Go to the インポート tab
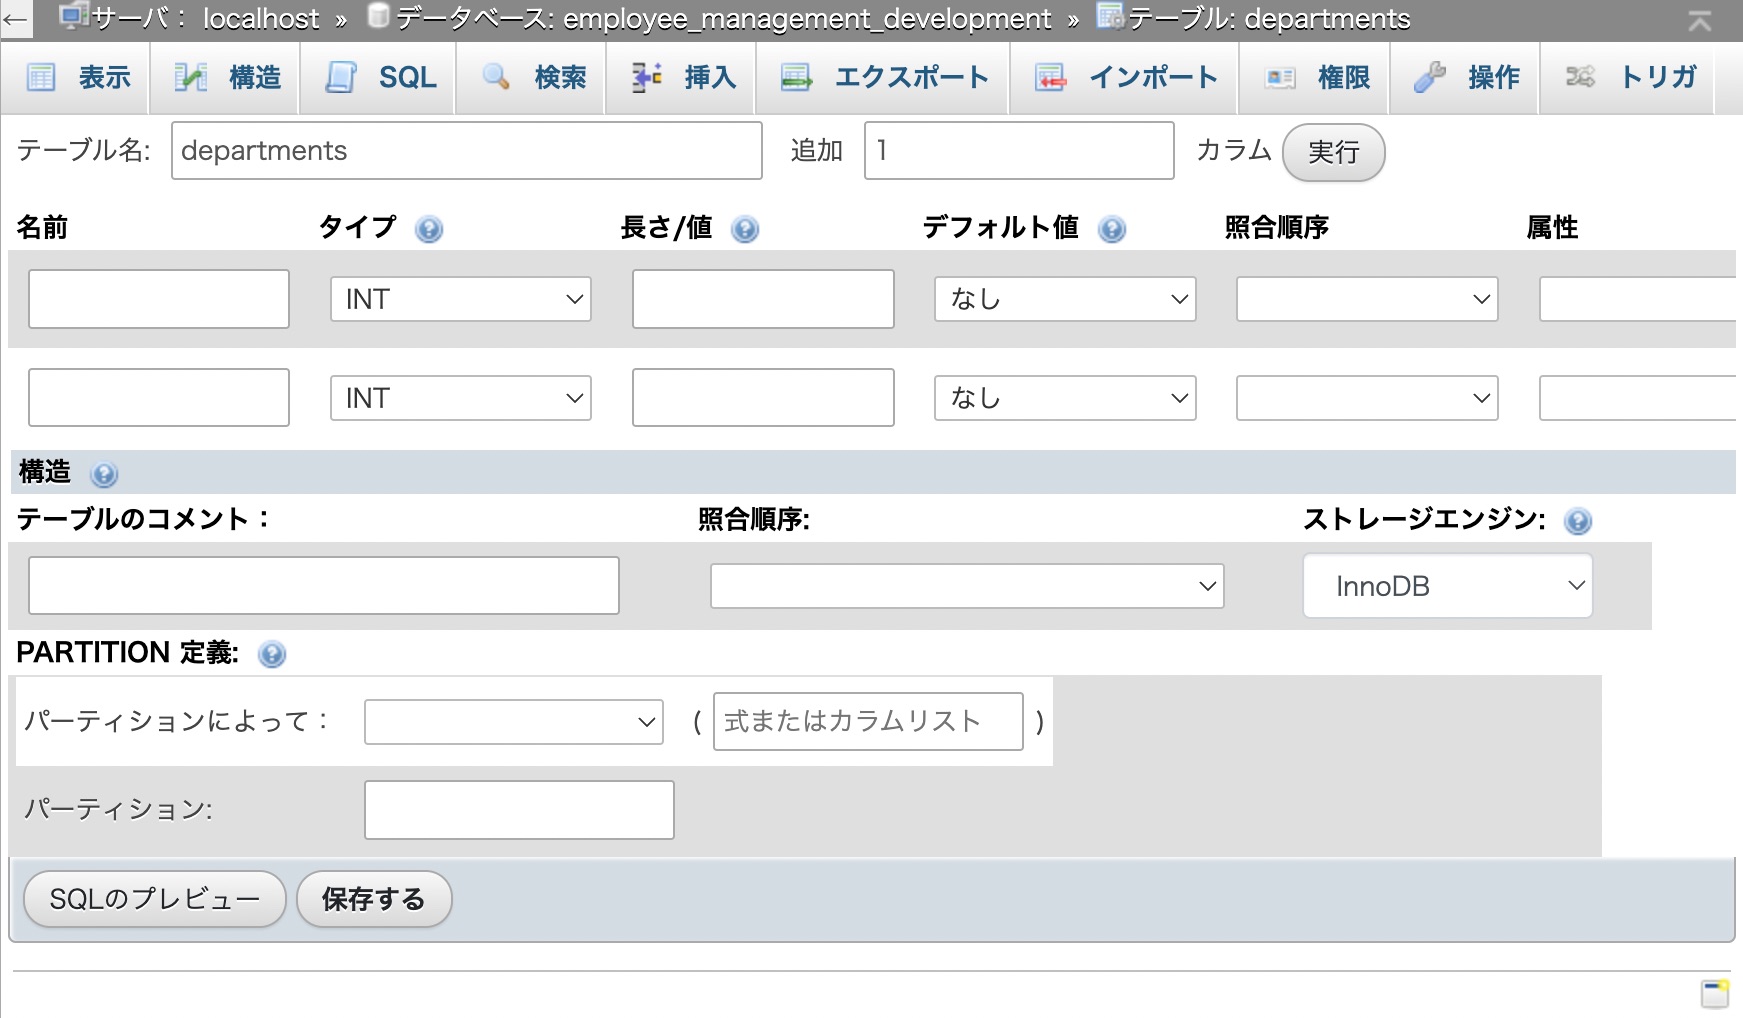The width and height of the screenshot is (1743, 1018). click(1126, 78)
